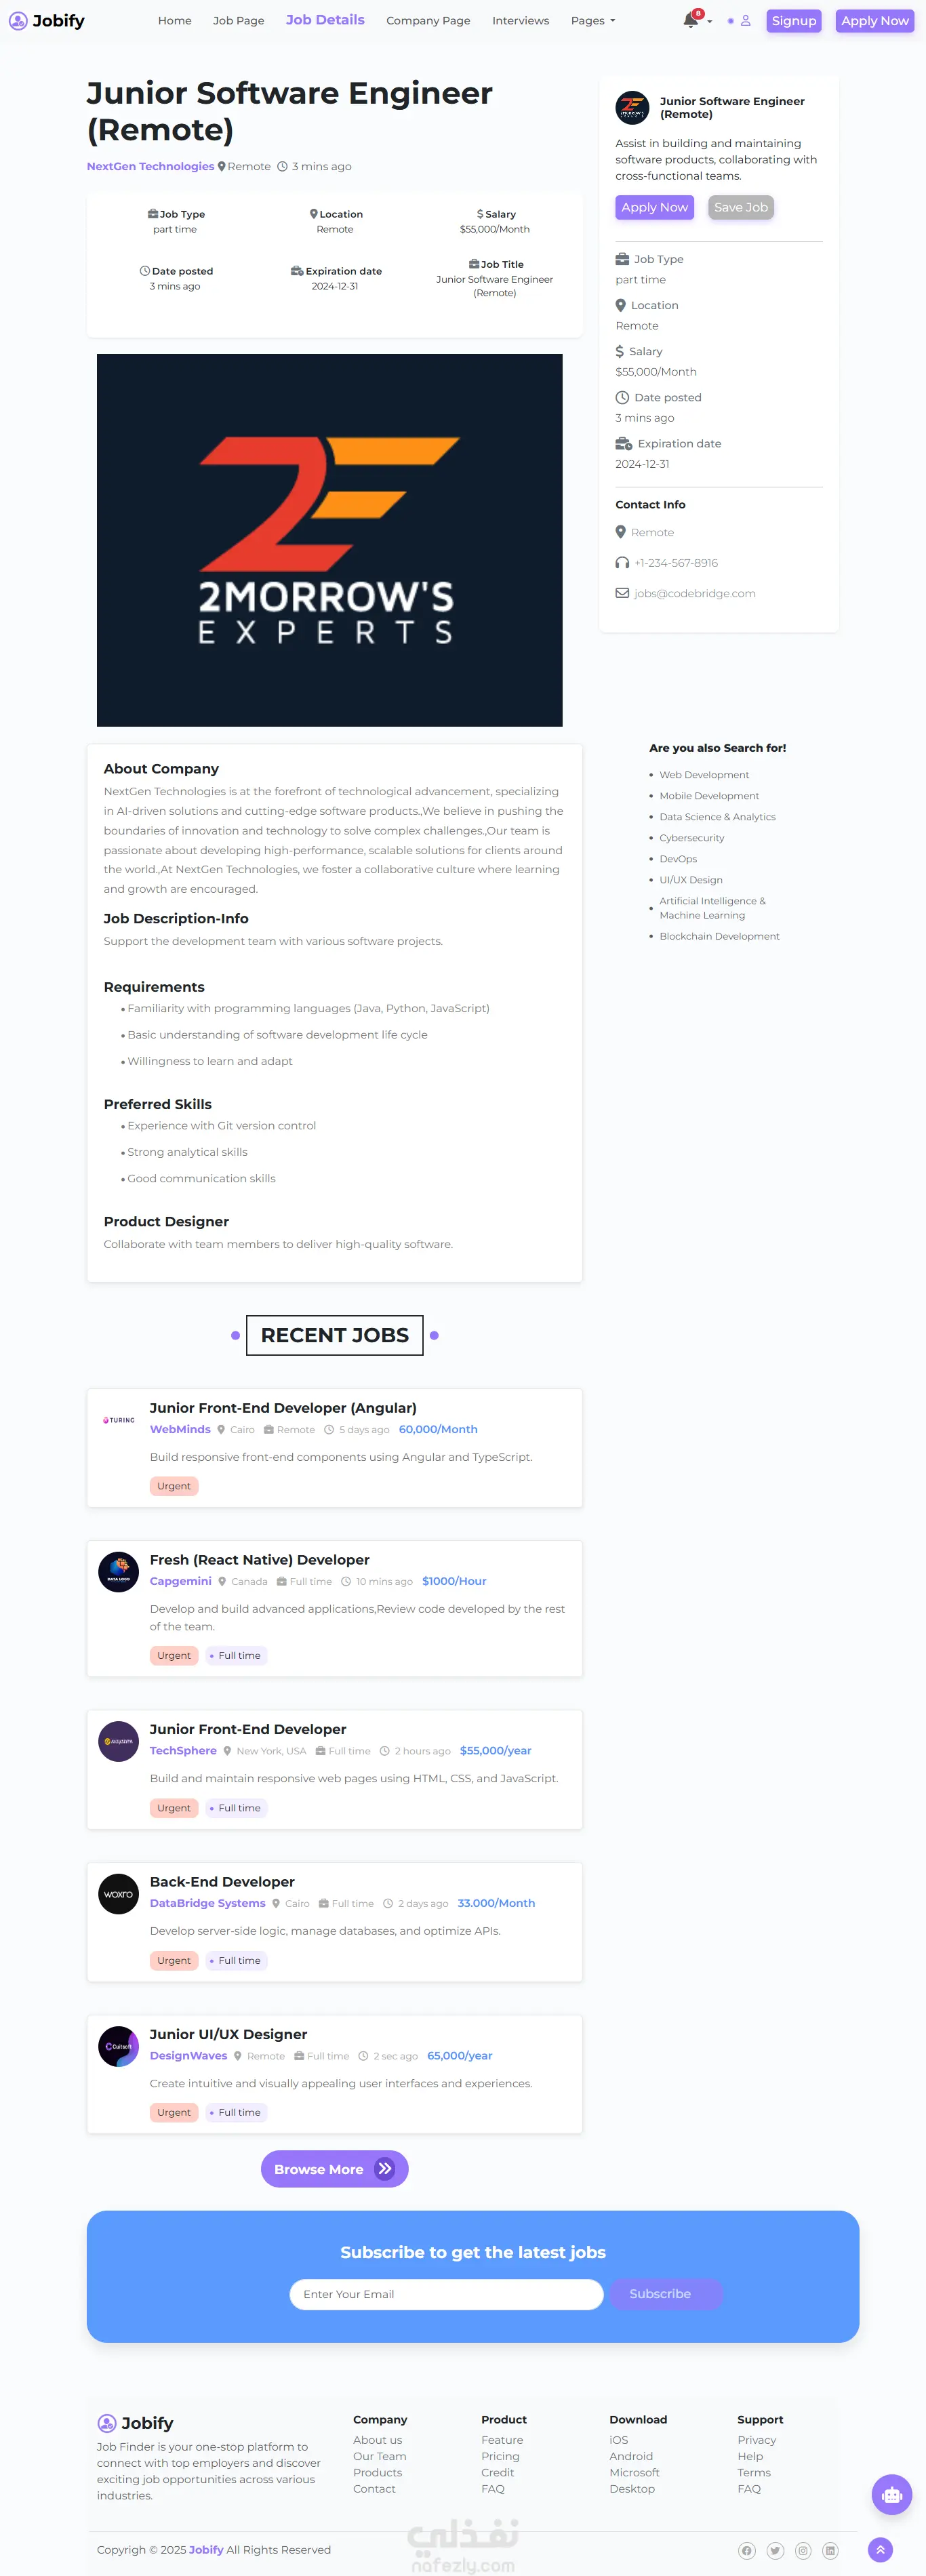The image size is (926, 2576).
Task: Open the Instagram icon in footer
Action: click(x=802, y=2551)
